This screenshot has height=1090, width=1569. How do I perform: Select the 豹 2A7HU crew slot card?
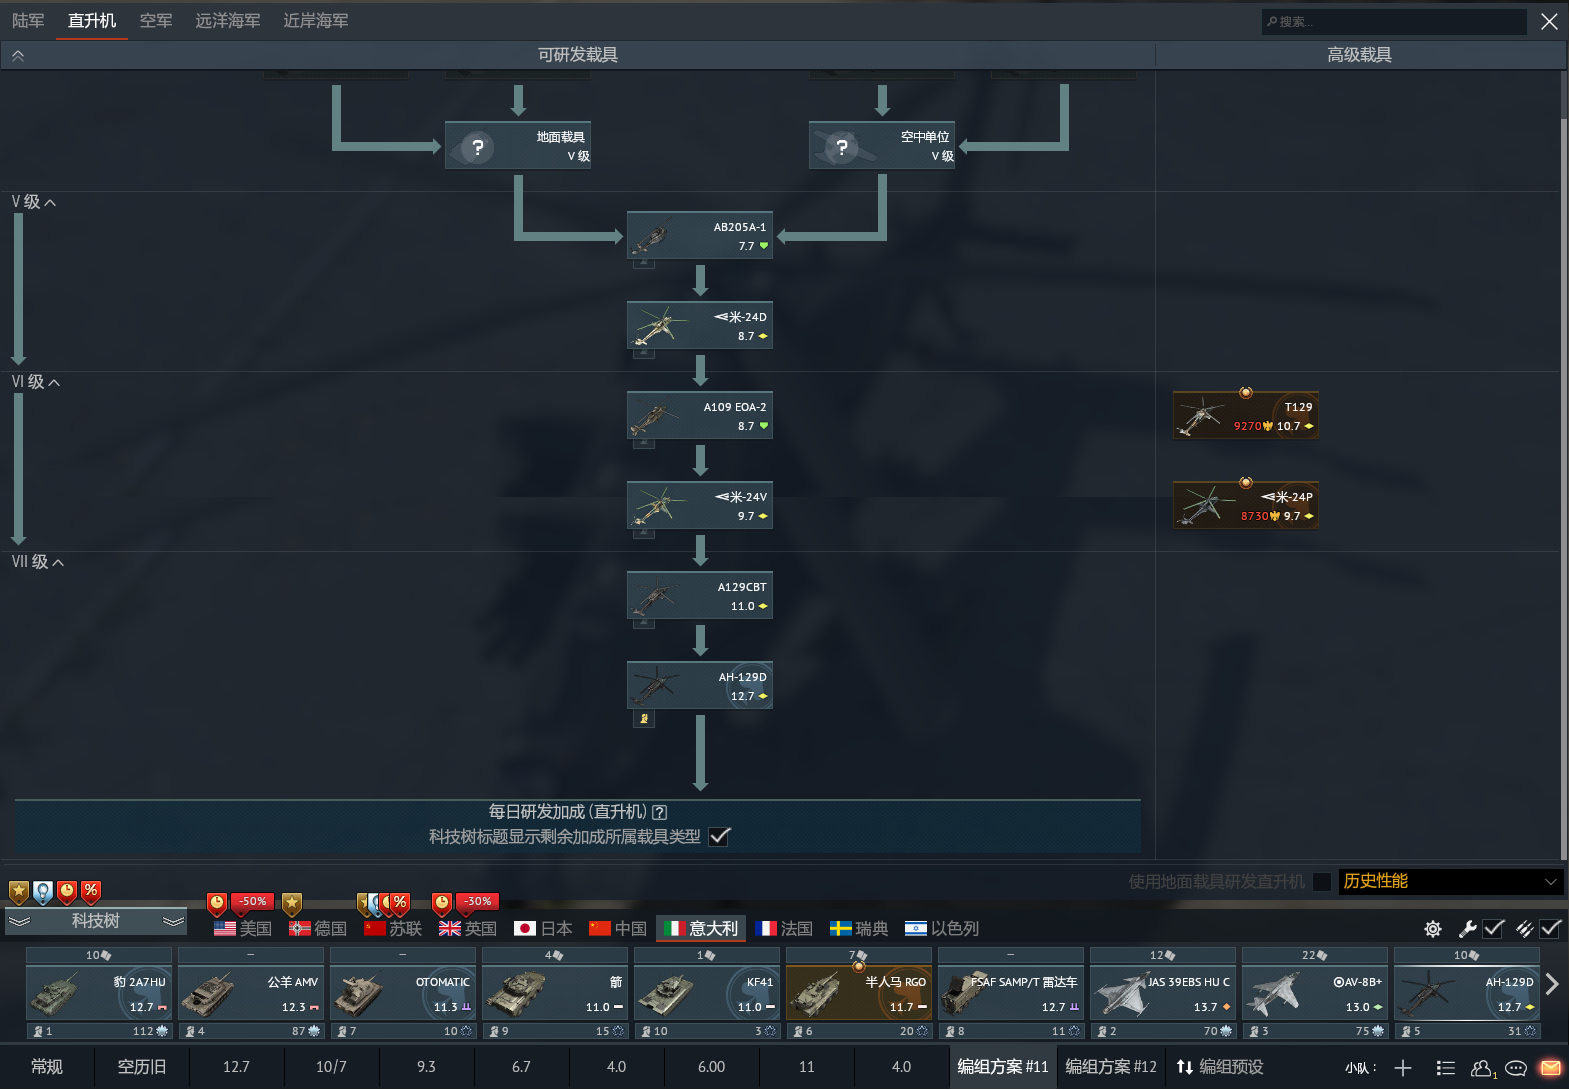pyautogui.click(x=99, y=994)
